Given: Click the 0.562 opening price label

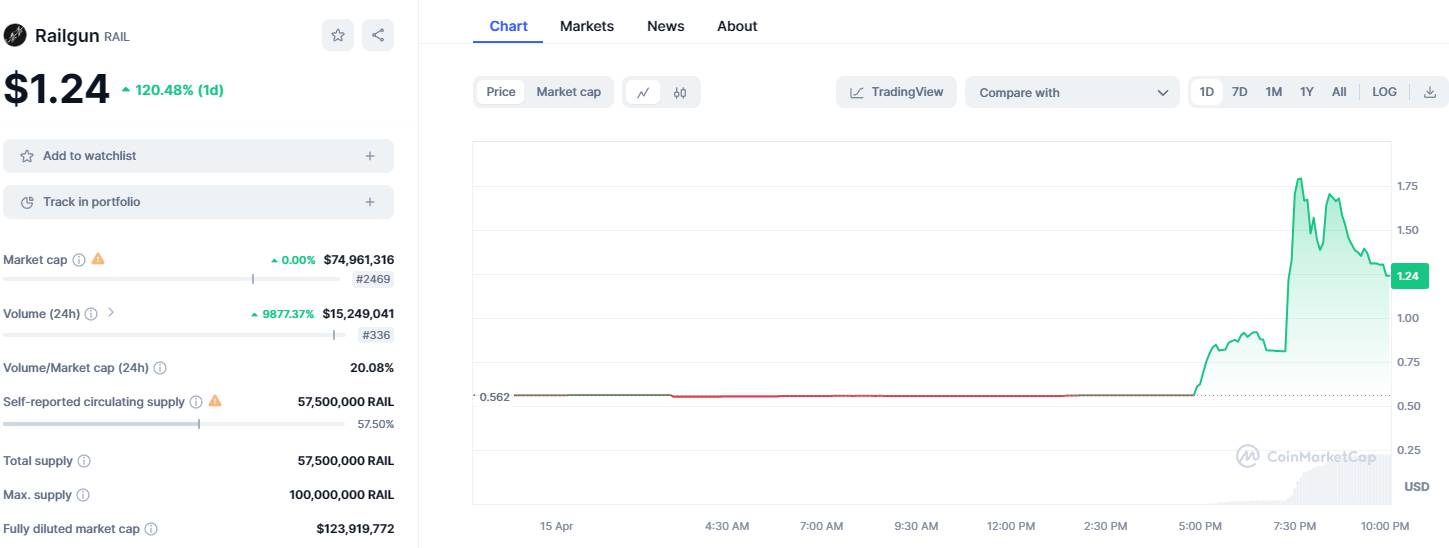Looking at the screenshot, I should click(x=494, y=397).
